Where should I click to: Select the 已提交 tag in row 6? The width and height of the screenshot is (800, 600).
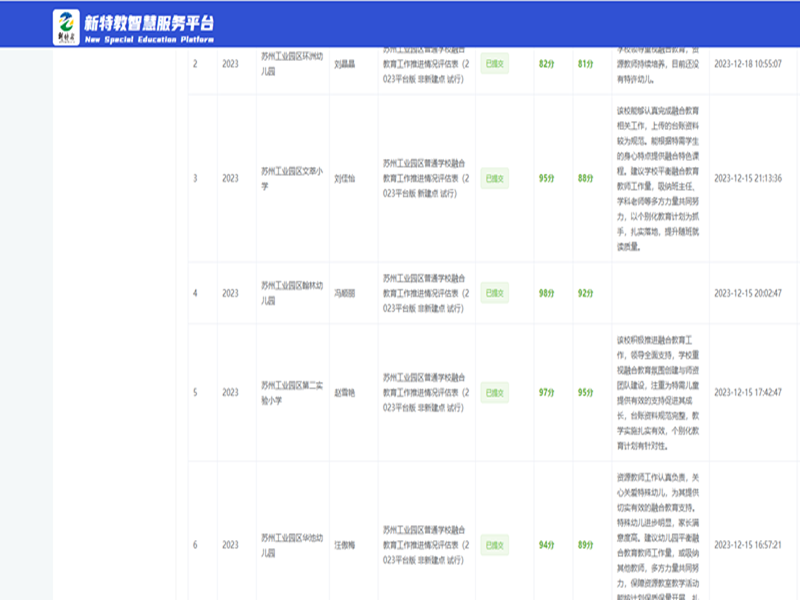coord(494,545)
